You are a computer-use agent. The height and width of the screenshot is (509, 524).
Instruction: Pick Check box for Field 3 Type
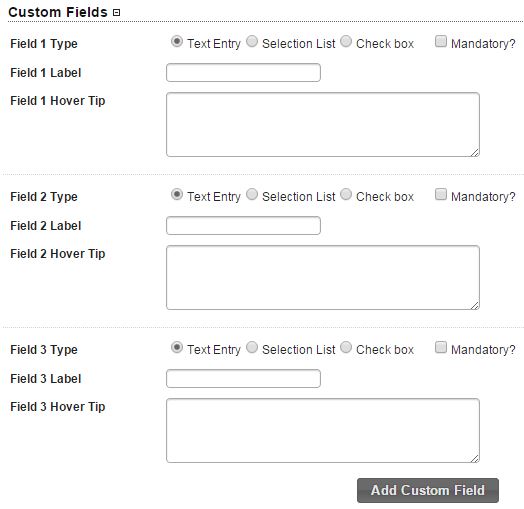tap(346, 348)
